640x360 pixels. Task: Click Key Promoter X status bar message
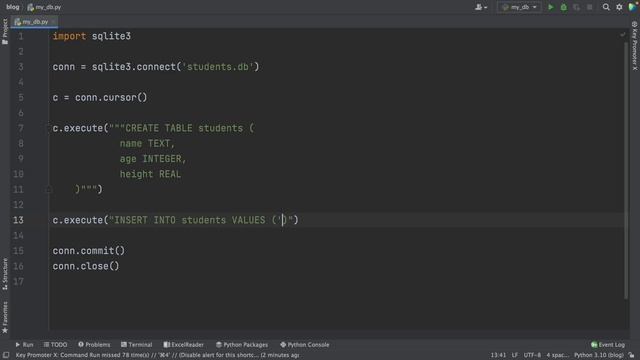pyautogui.click(x=158, y=356)
